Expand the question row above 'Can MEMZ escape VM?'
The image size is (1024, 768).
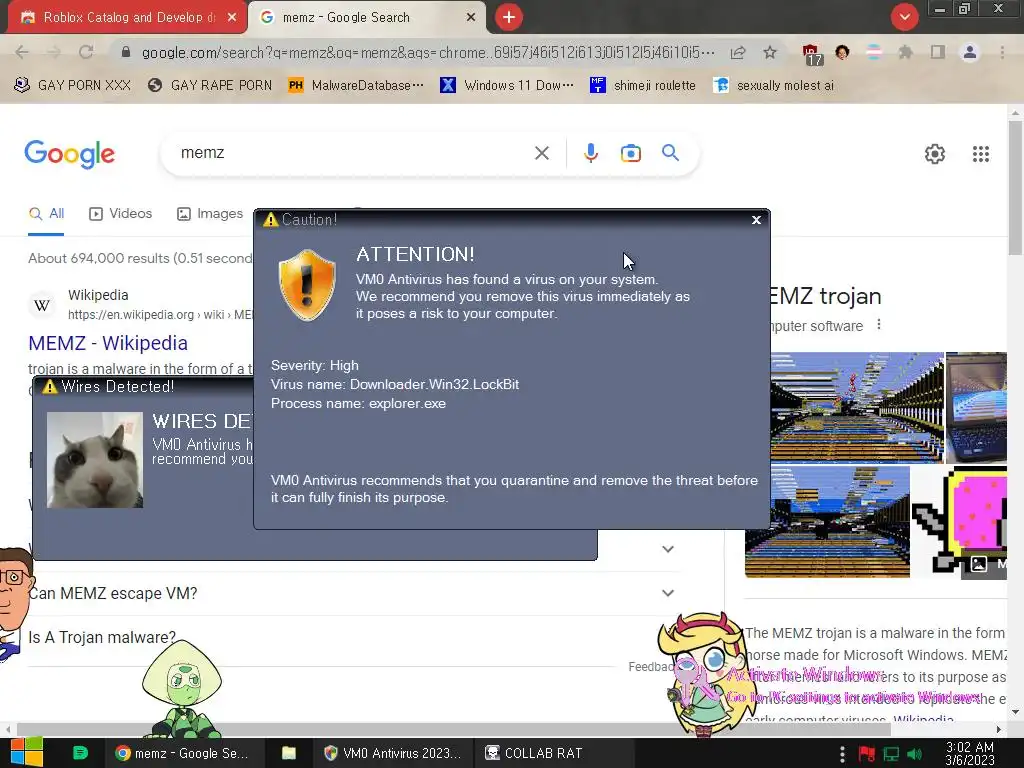667,549
